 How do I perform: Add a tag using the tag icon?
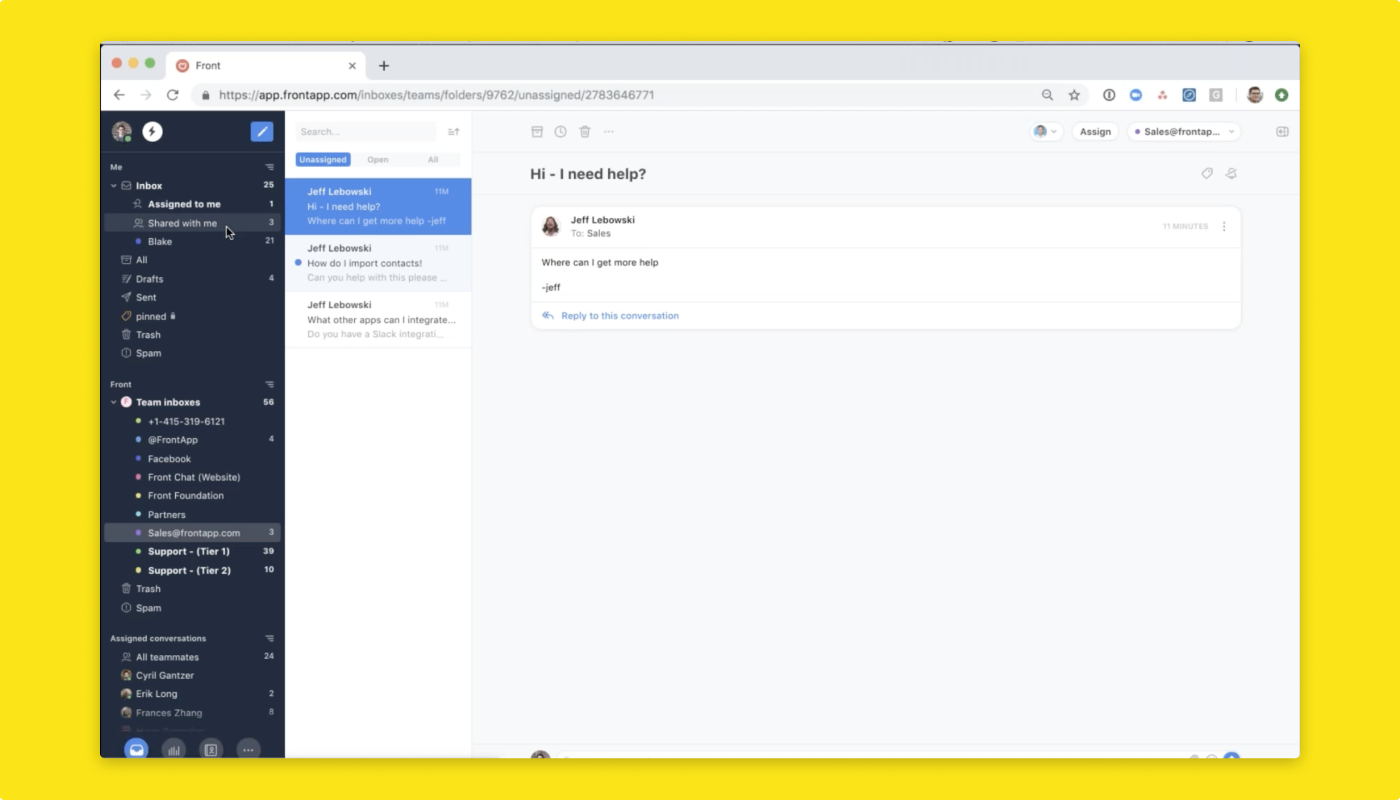[1207, 173]
